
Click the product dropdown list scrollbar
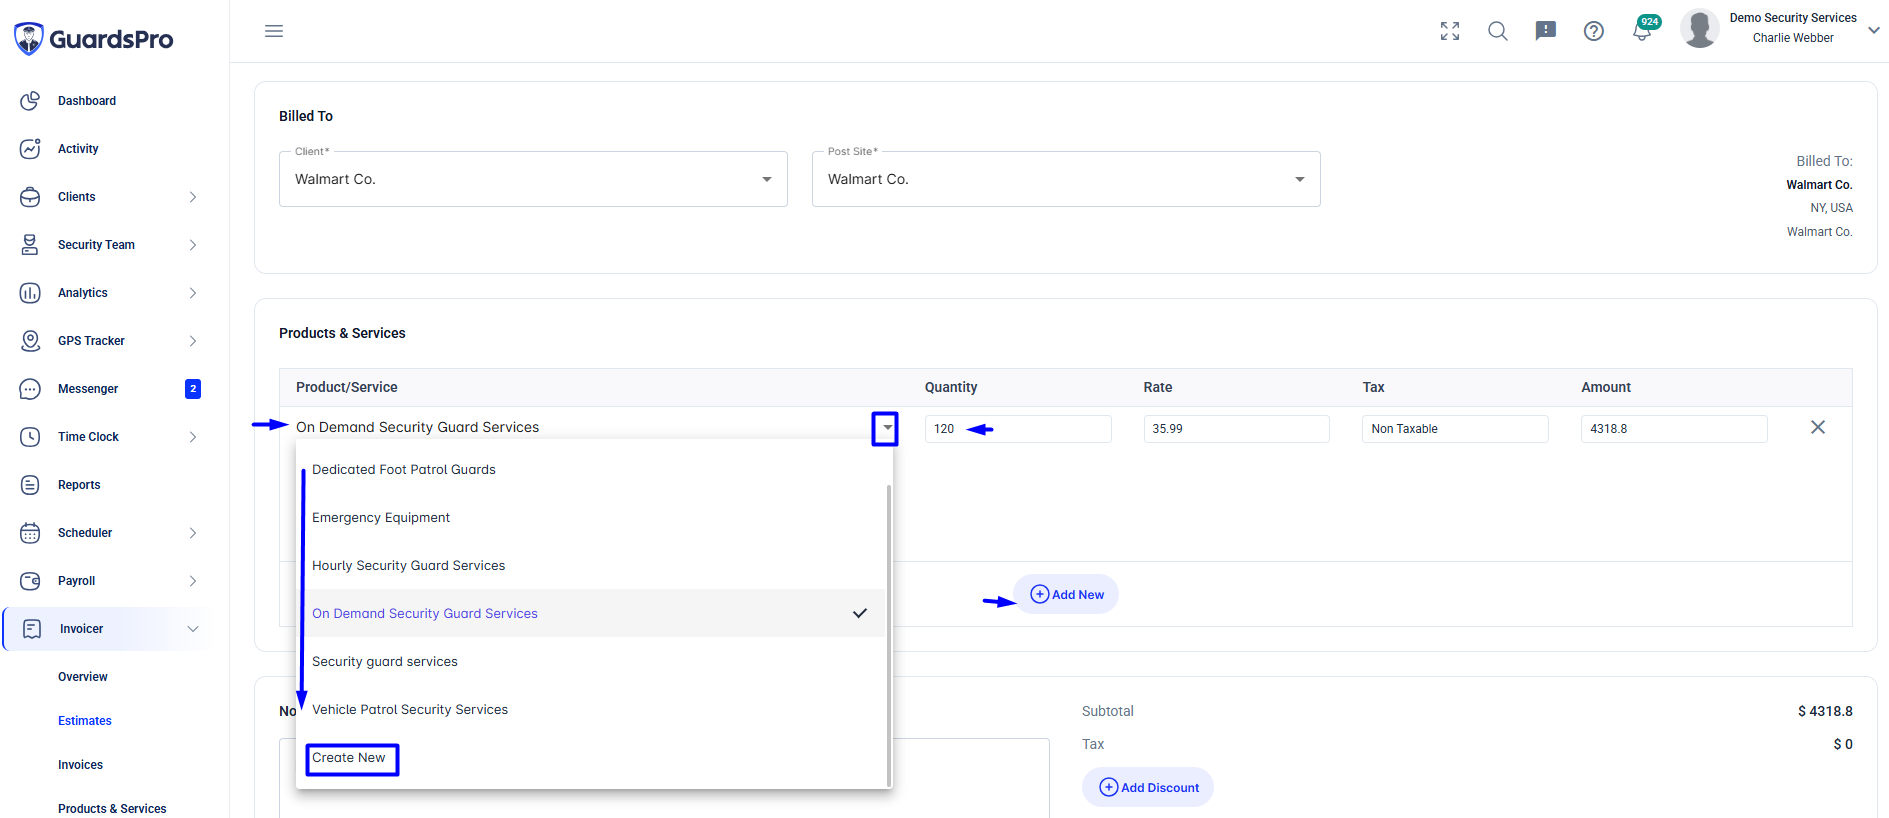pos(888,636)
